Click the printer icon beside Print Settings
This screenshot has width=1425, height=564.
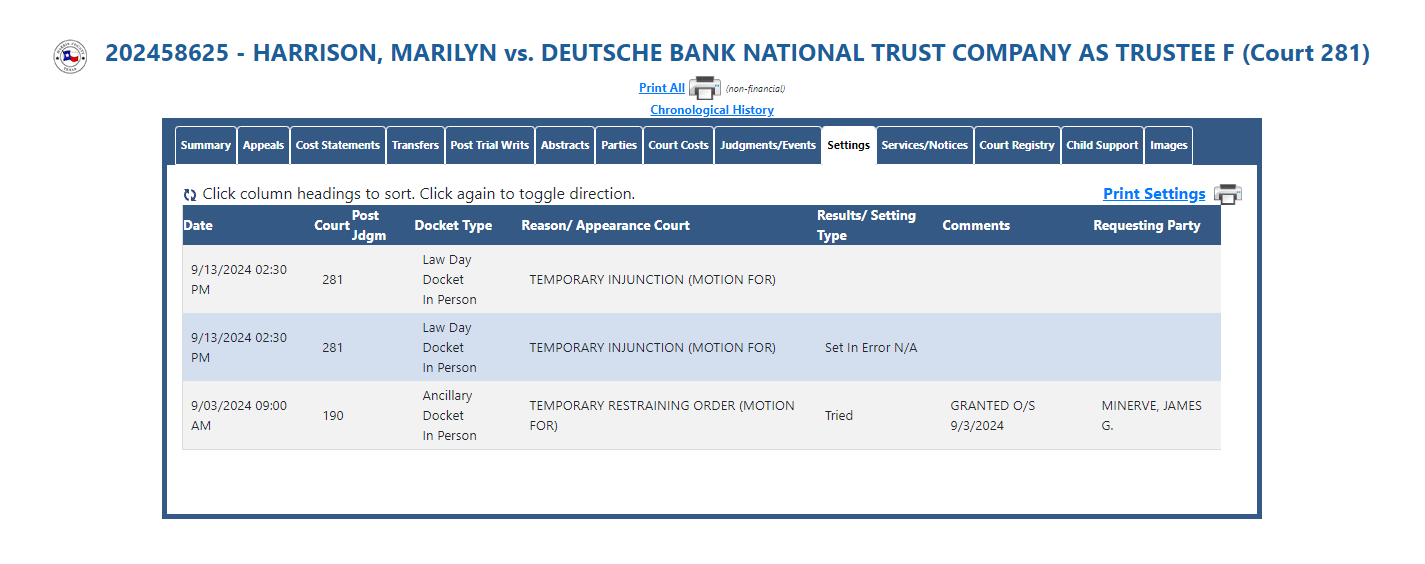point(1227,194)
